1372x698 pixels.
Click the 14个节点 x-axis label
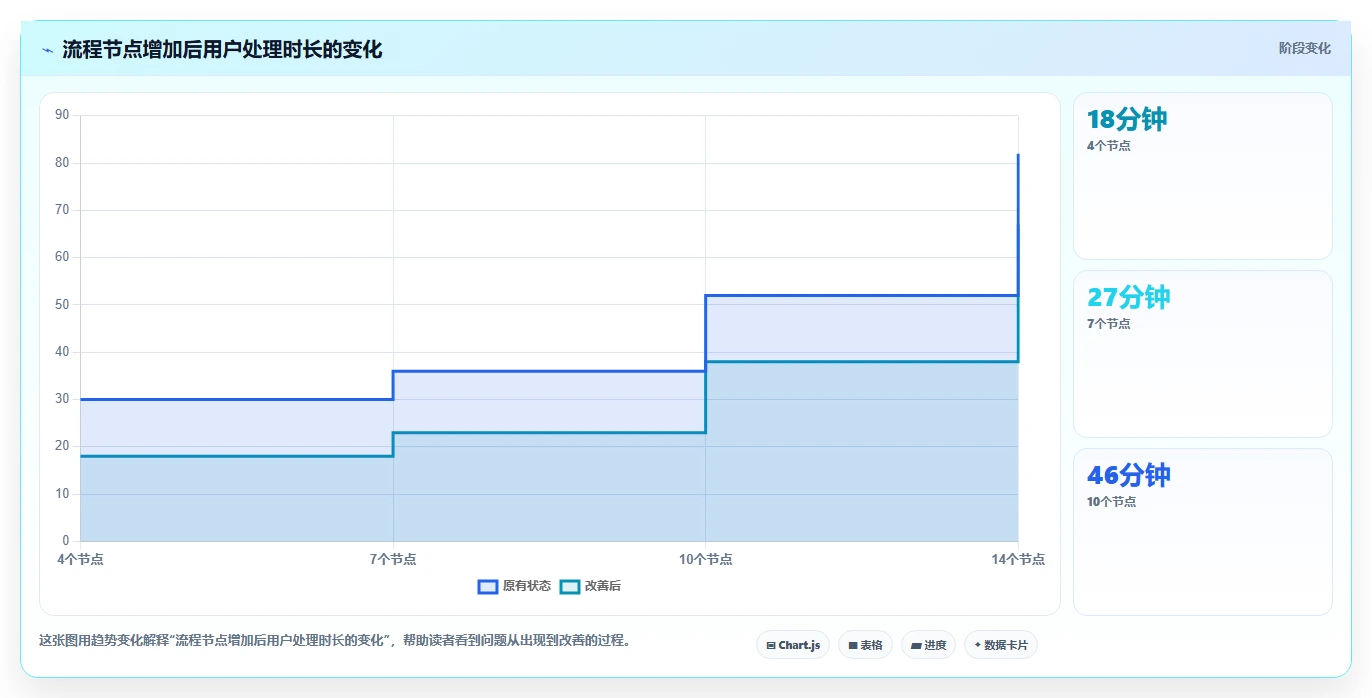click(1018, 559)
